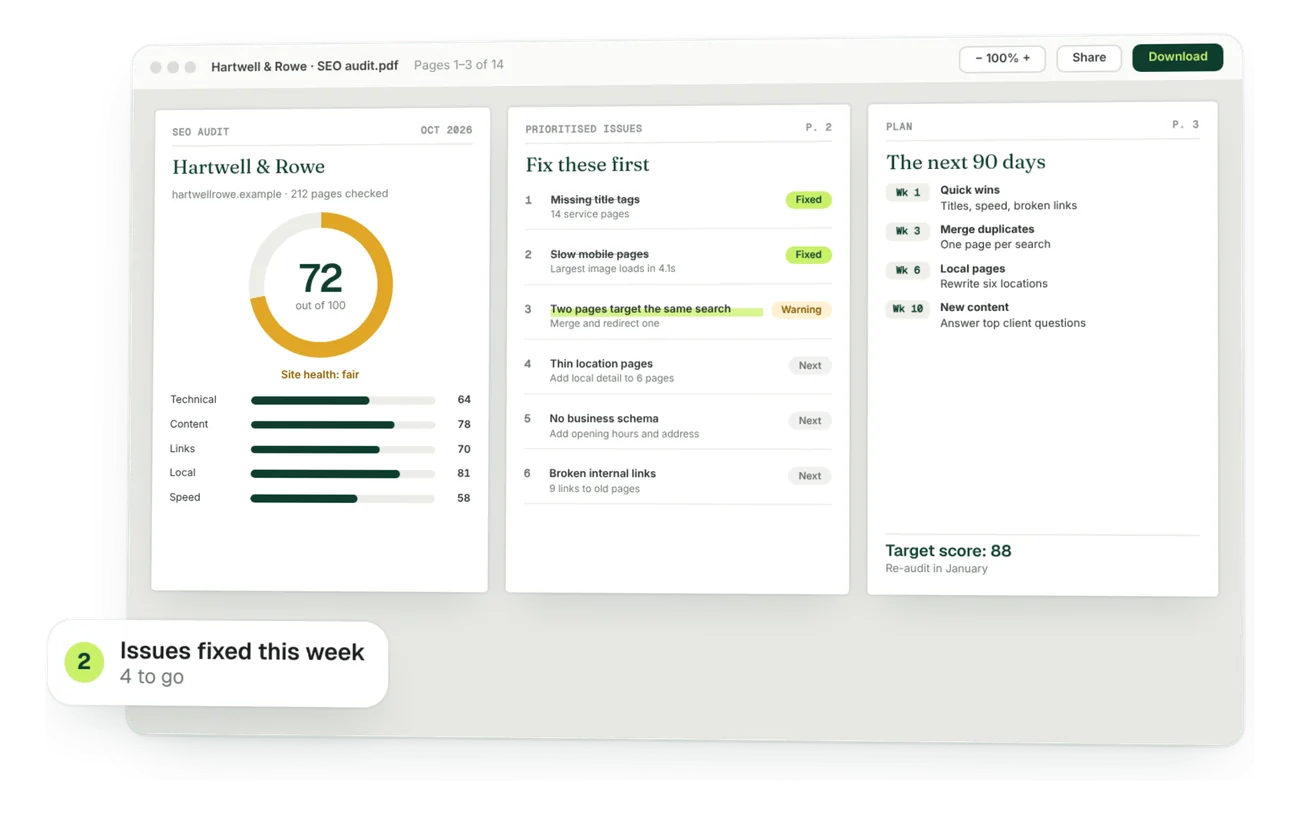This screenshot has width=1300, height=813.
Task: Click the 'Target score: 88' text
Action: click(948, 551)
